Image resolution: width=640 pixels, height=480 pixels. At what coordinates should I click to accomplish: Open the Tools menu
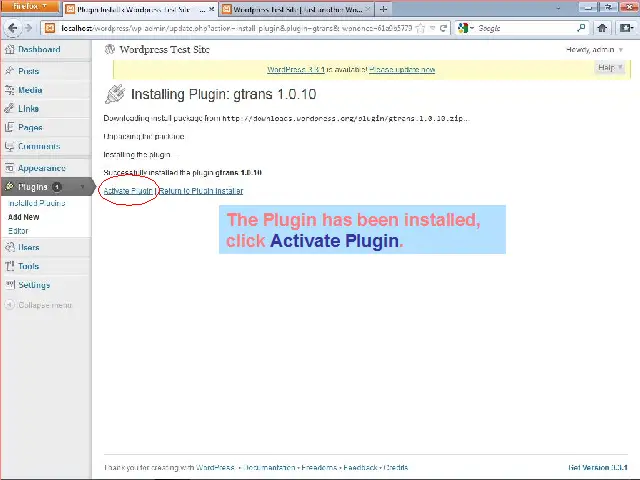[29, 266]
